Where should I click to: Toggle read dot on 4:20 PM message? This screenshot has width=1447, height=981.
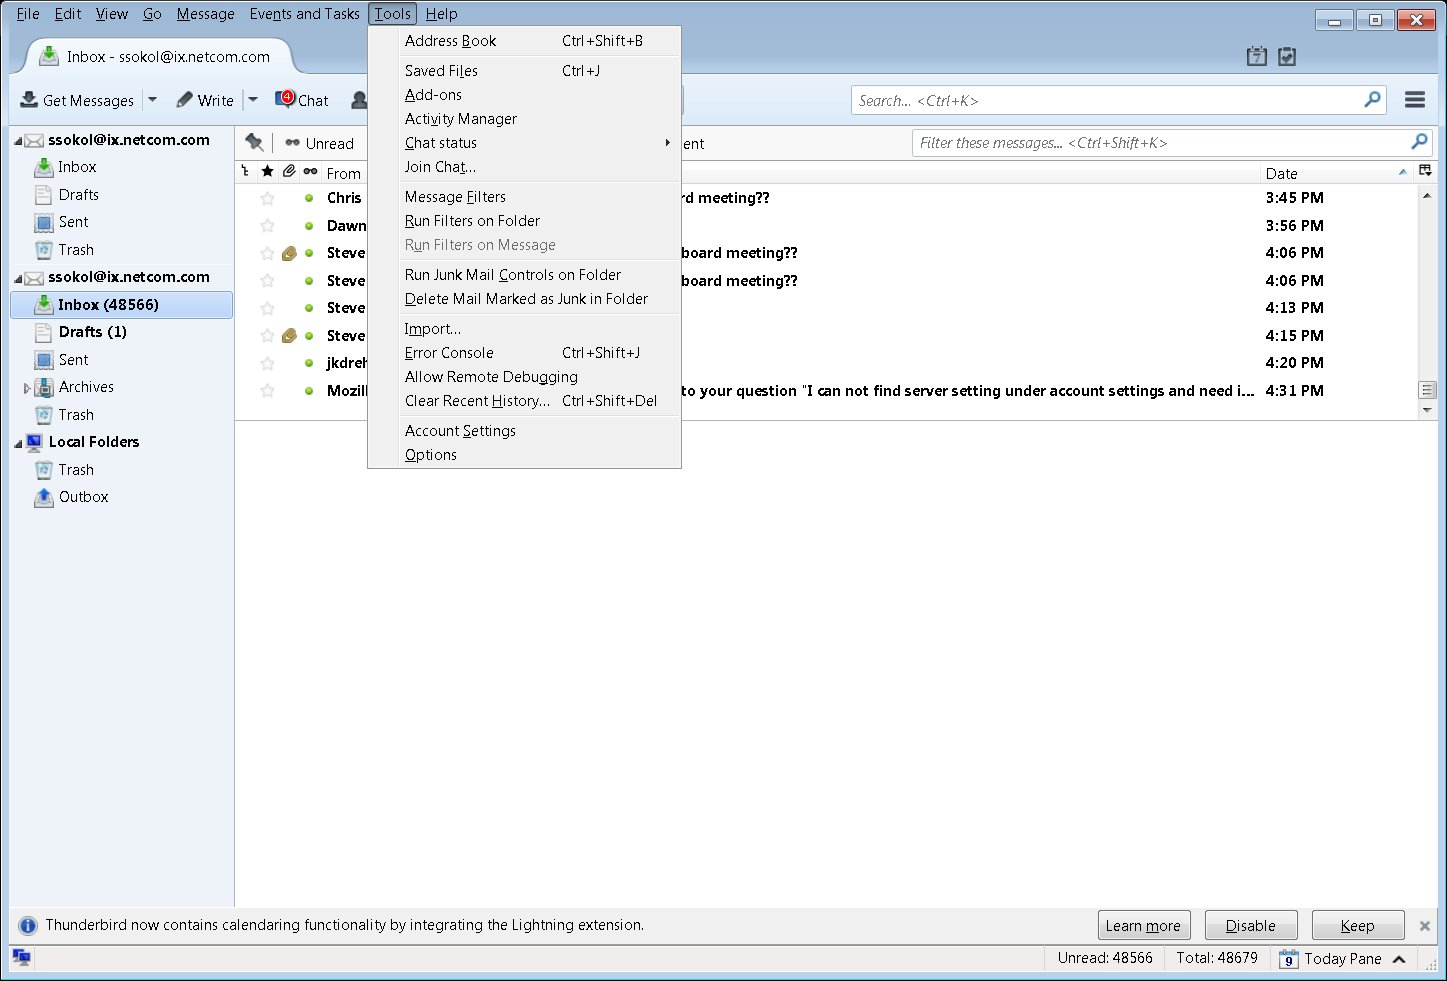tap(309, 363)
